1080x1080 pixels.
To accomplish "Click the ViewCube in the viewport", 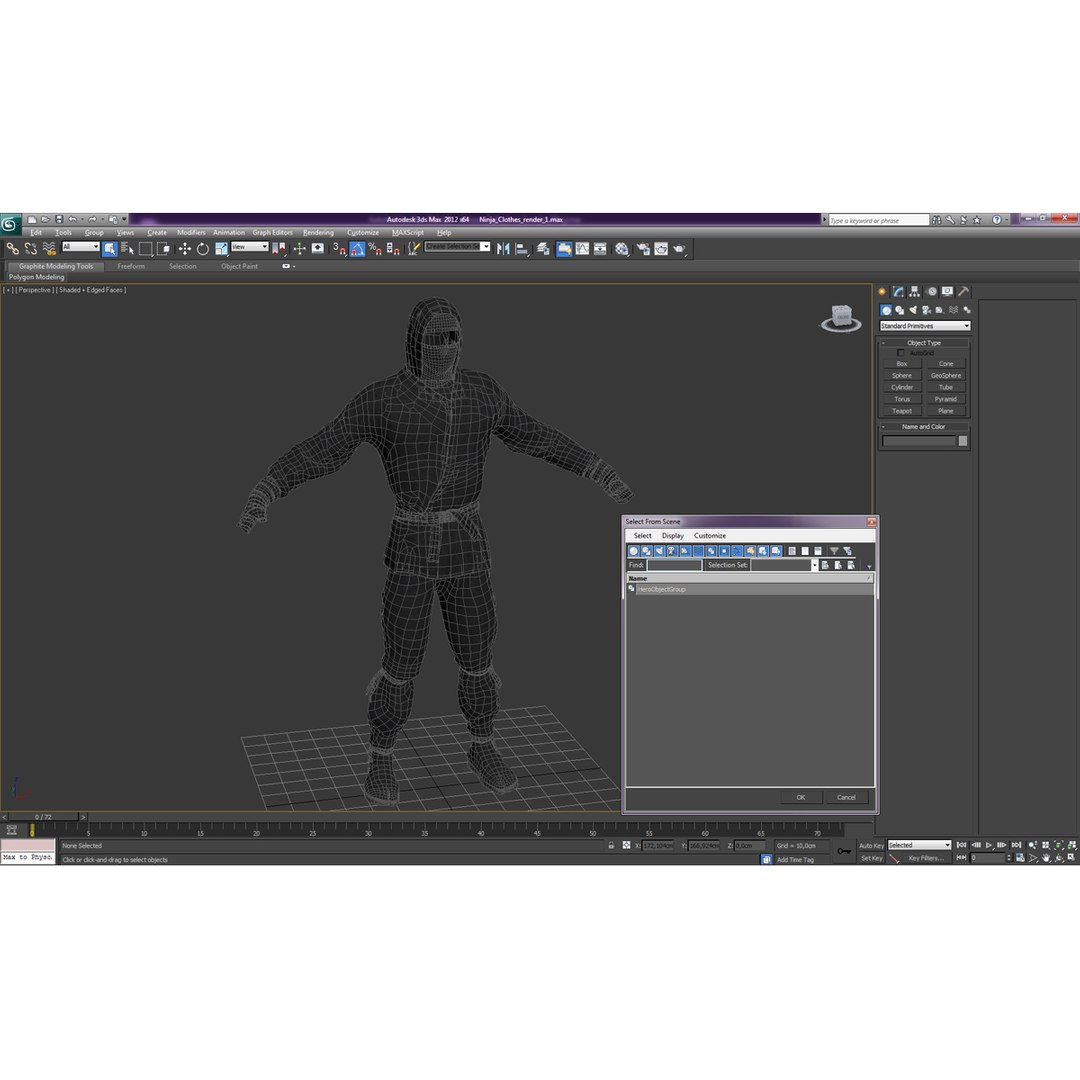I will coord(841,318).
